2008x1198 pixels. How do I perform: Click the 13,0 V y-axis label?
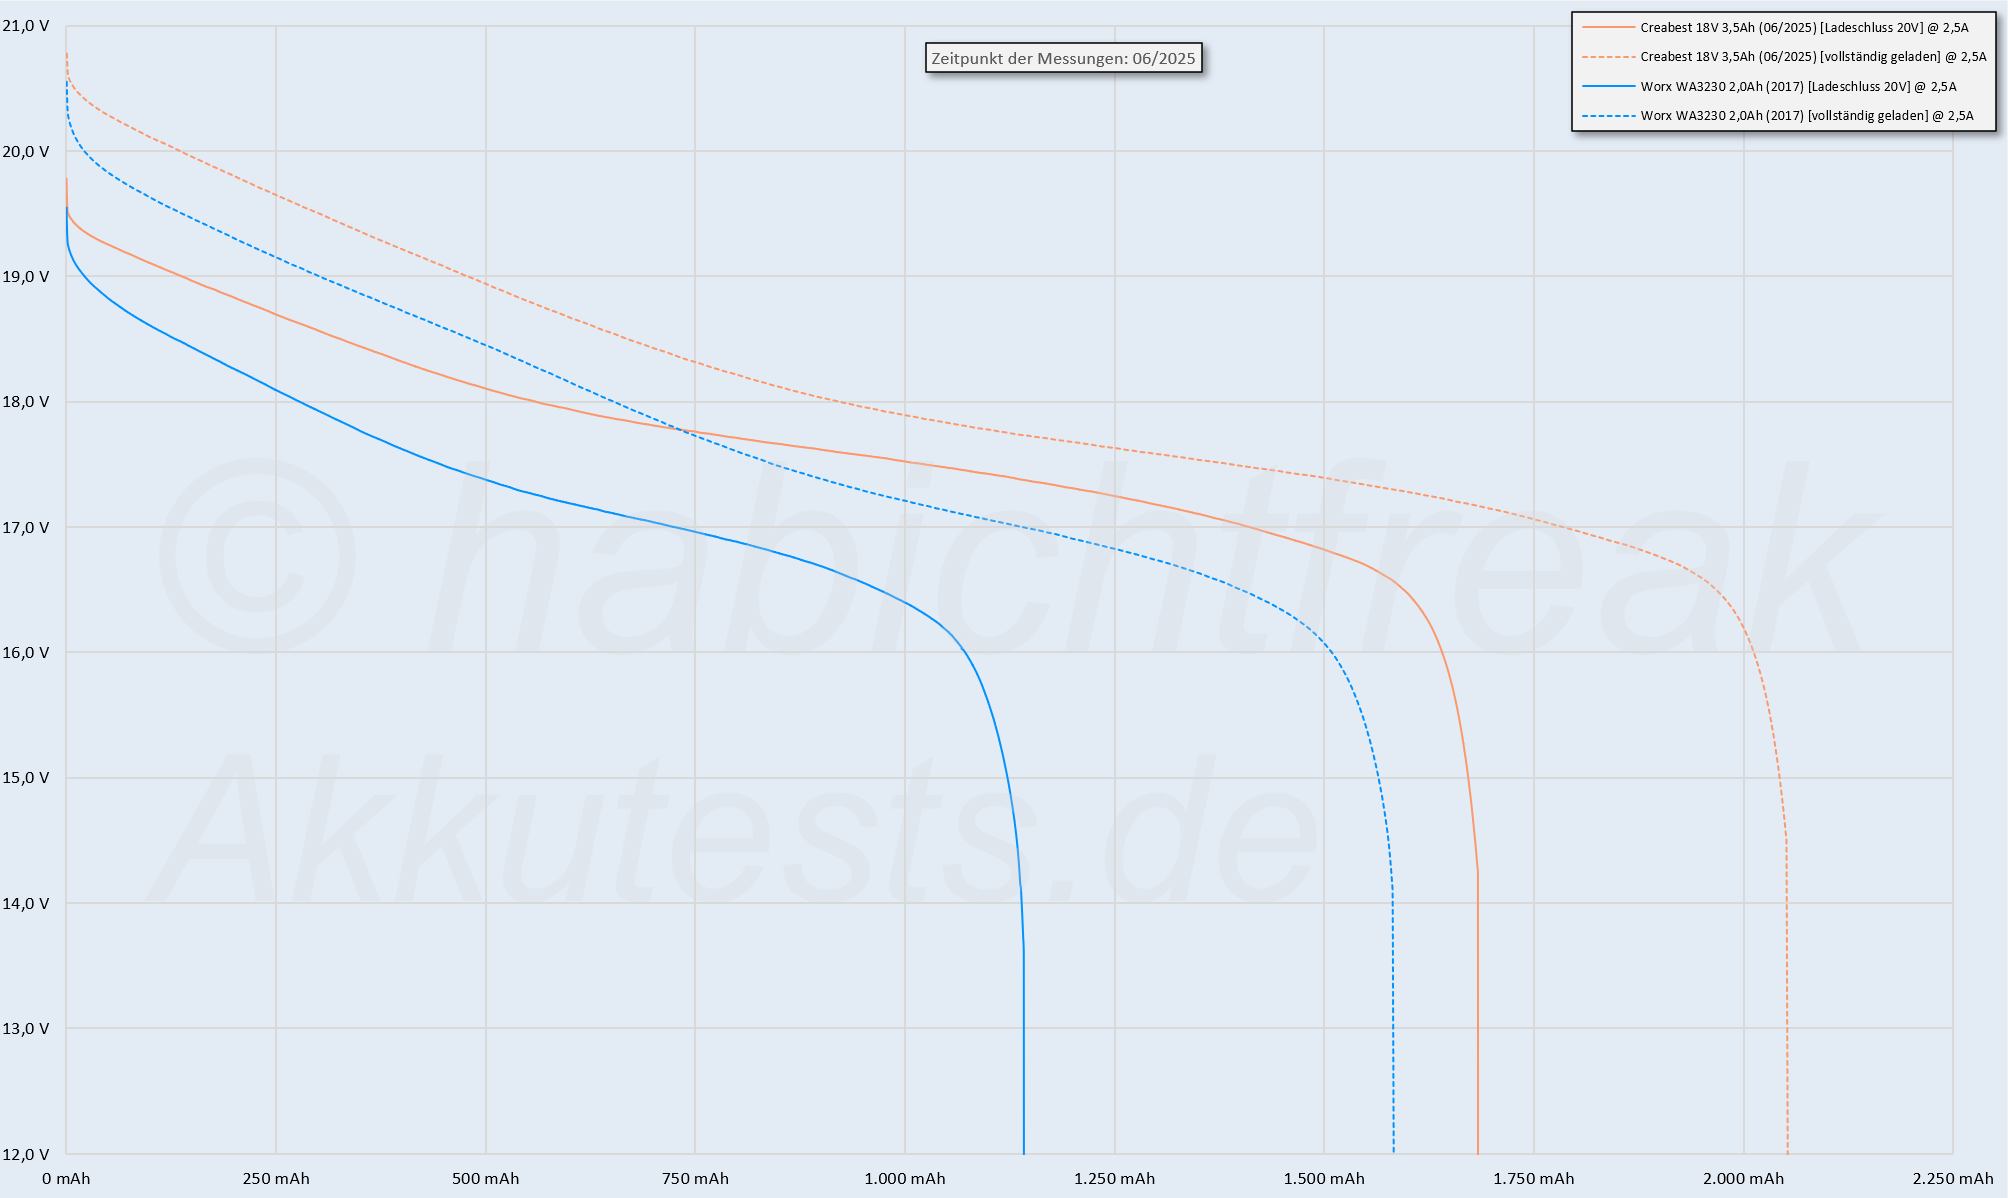tap(26, 1029)
